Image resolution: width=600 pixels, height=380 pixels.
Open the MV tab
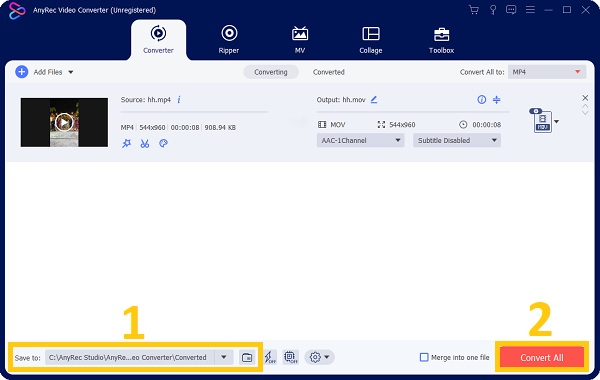click(300, 40)
